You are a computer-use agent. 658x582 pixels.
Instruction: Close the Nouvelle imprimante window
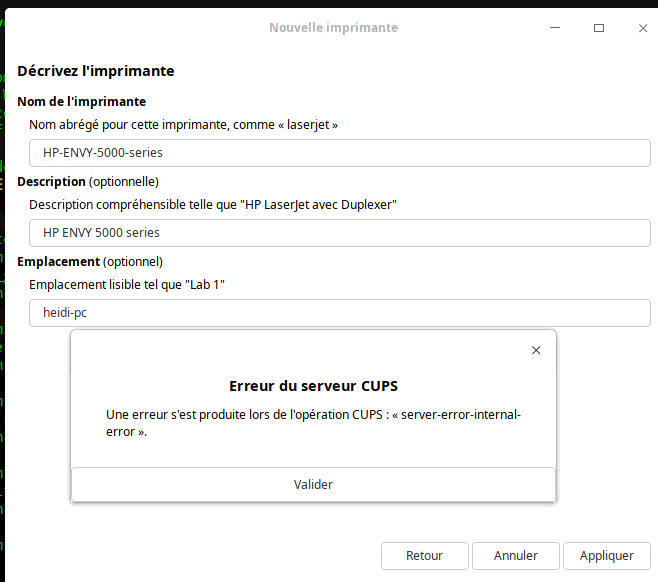tap(643, 28)
